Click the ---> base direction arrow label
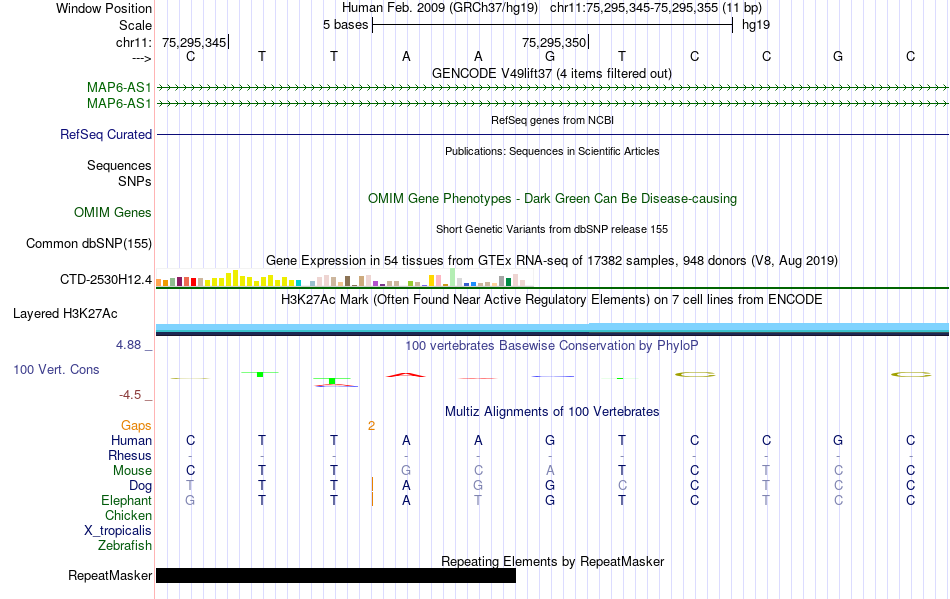The width and height of the screenshot is (950, 599). tap(141, 58)
